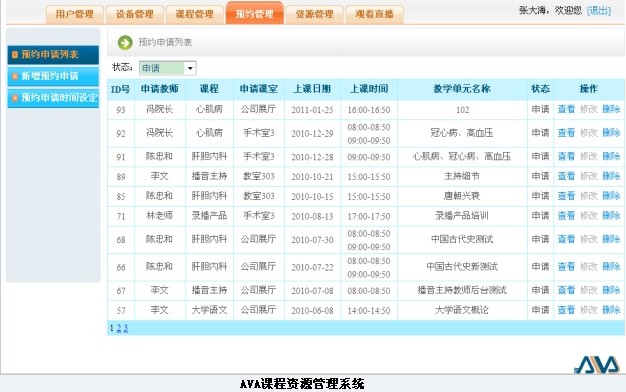
Task: Open 预约申请时间设定 in the sidebar
Action: [53, 98]
